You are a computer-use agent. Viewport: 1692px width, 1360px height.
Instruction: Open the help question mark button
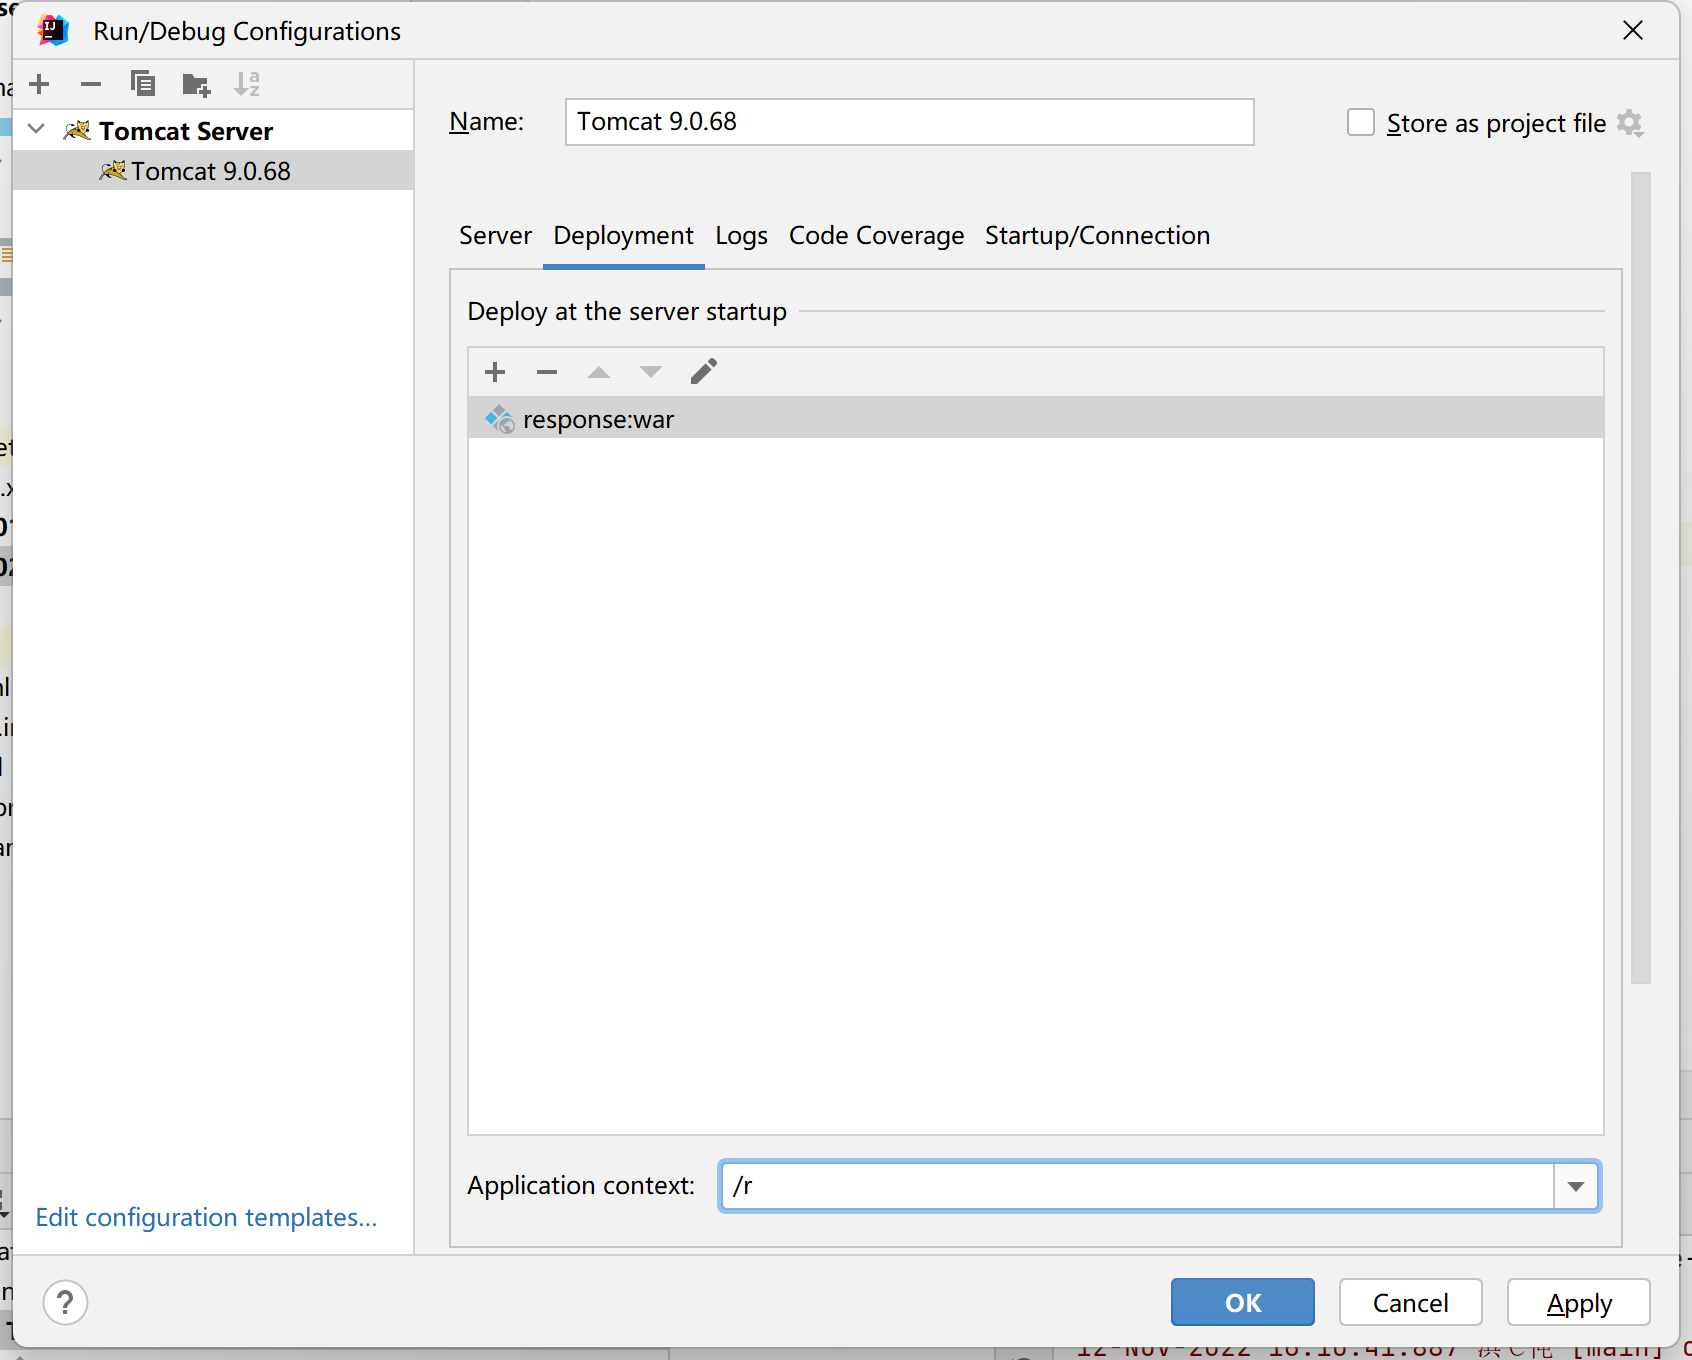[x=66, y=1302]
